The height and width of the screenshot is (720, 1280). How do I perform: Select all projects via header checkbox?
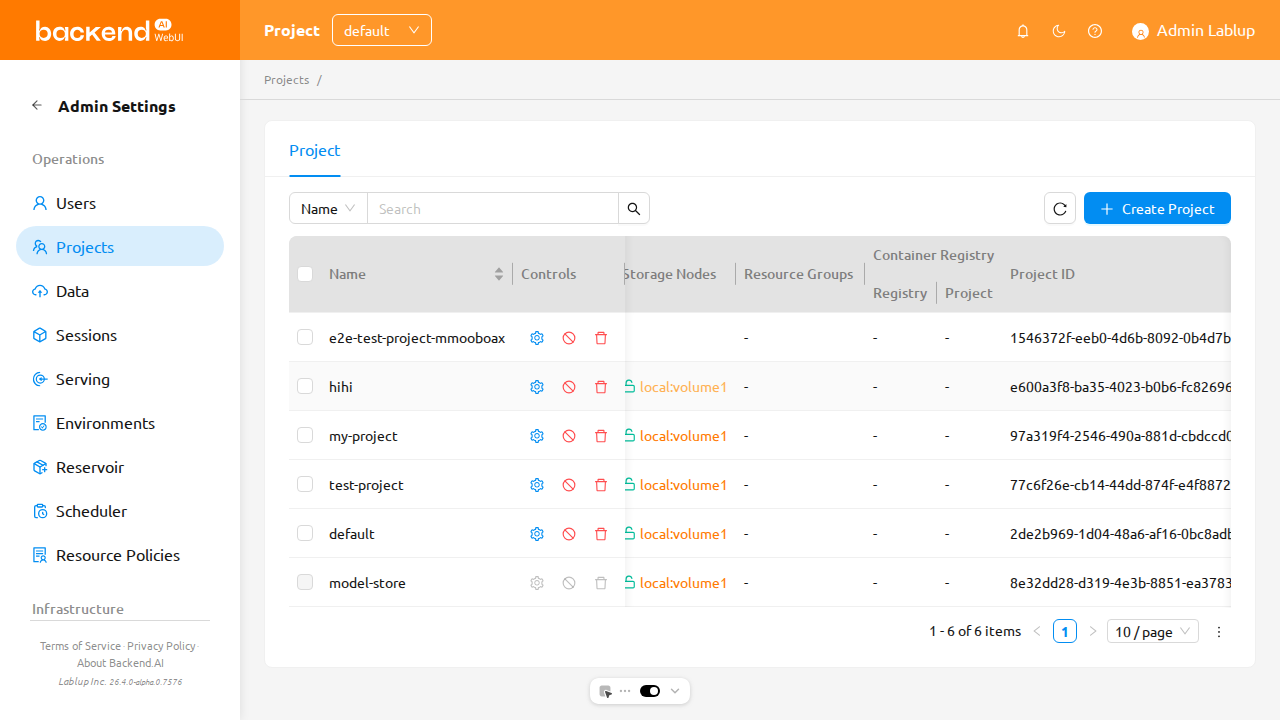(x=305, y=274)
